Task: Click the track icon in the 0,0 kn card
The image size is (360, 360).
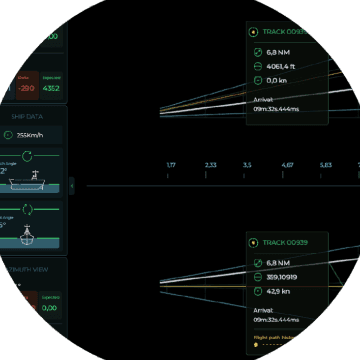Action: 254,32
